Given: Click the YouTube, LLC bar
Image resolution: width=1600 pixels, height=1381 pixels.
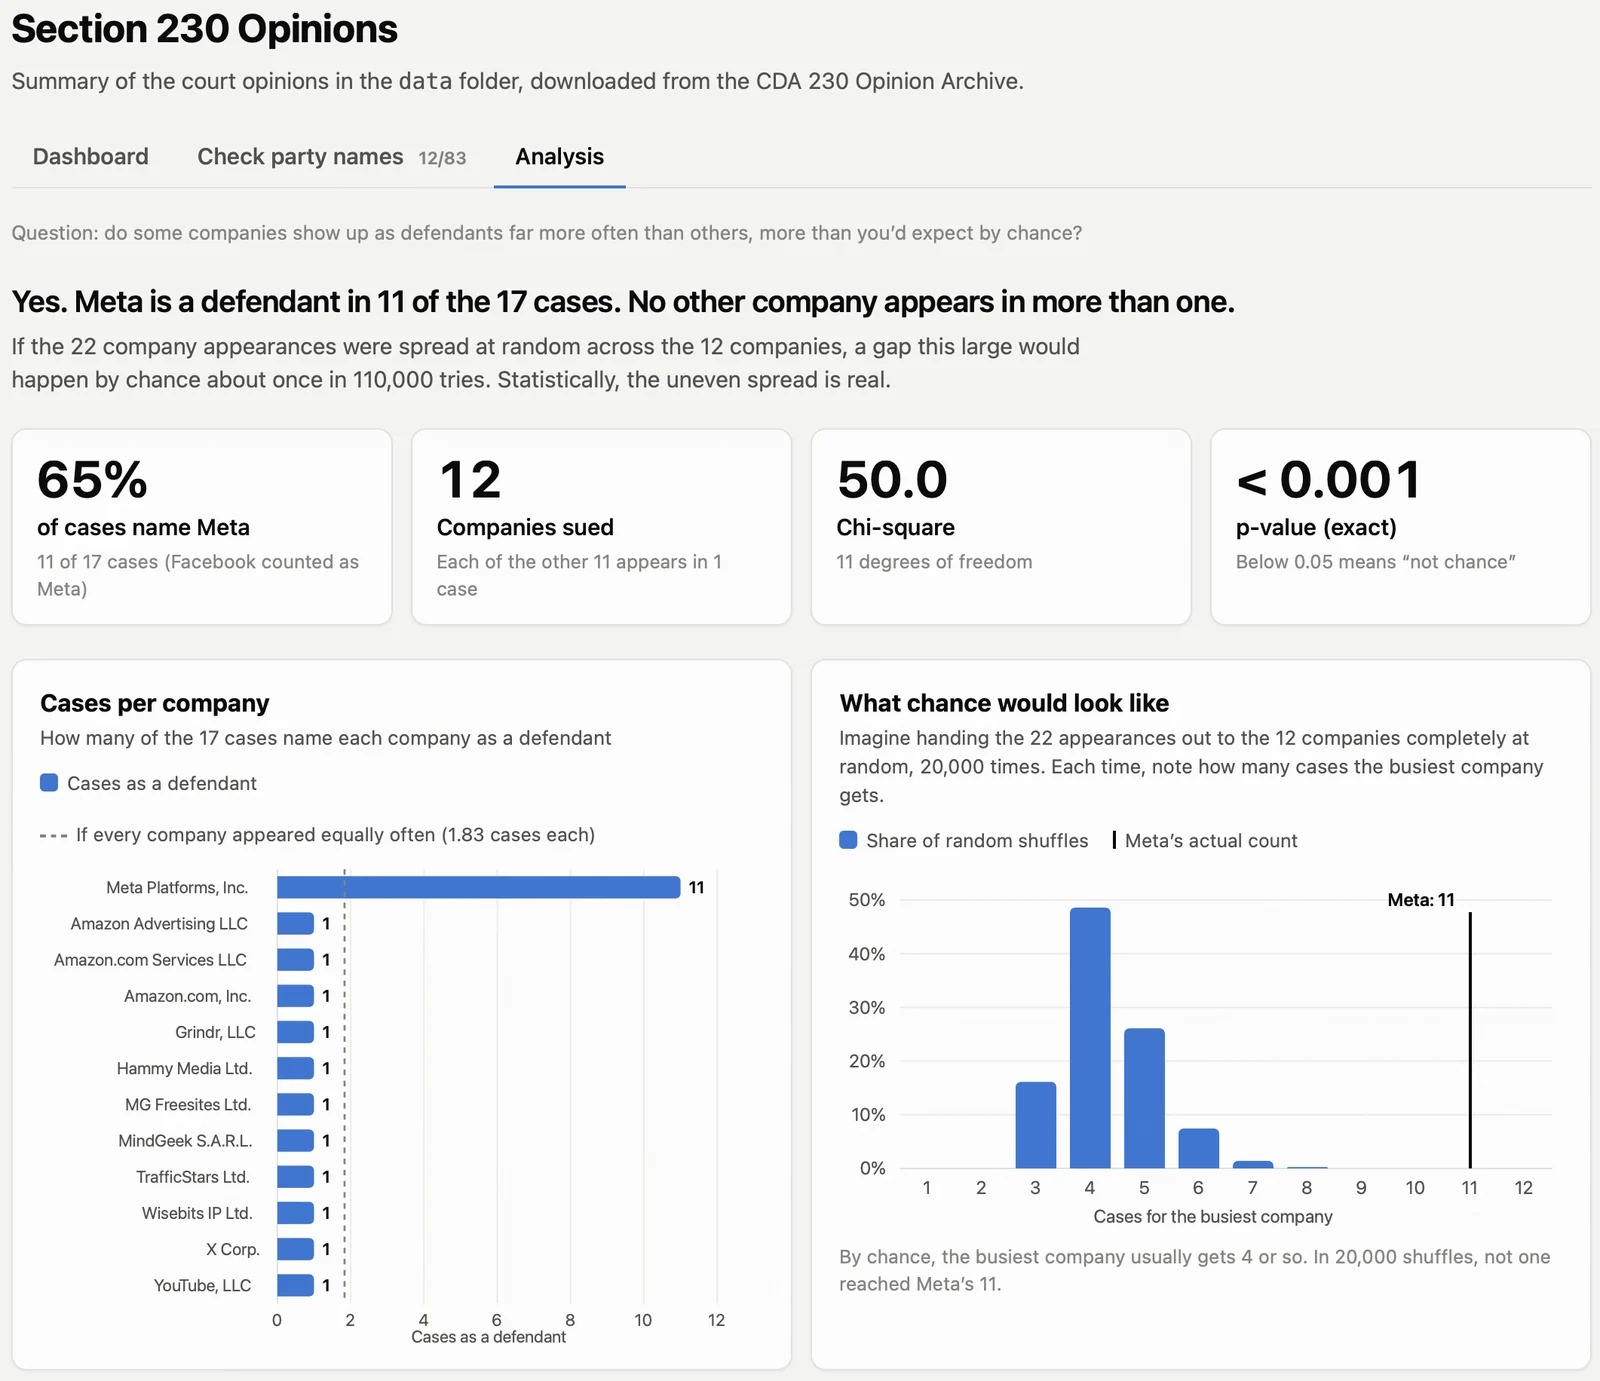Looking at the screenshot, I should pyautogui.click(x=296, y=1285).
